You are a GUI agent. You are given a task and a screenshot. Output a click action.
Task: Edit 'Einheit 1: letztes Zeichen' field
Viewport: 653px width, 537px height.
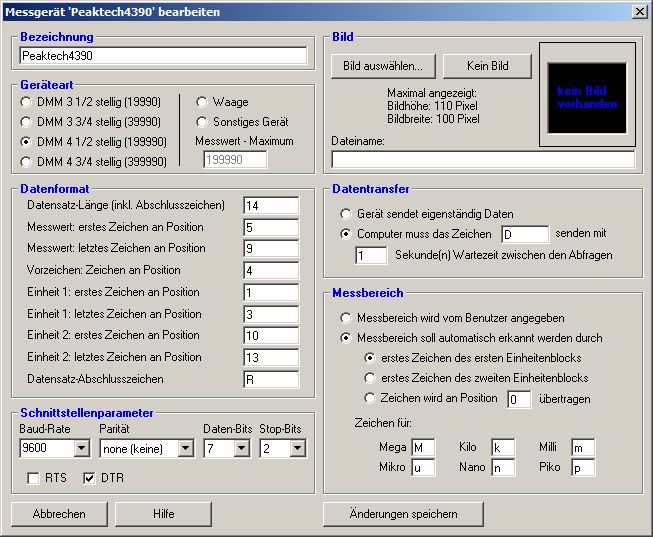pyautogui.click(x=271, y=314)
